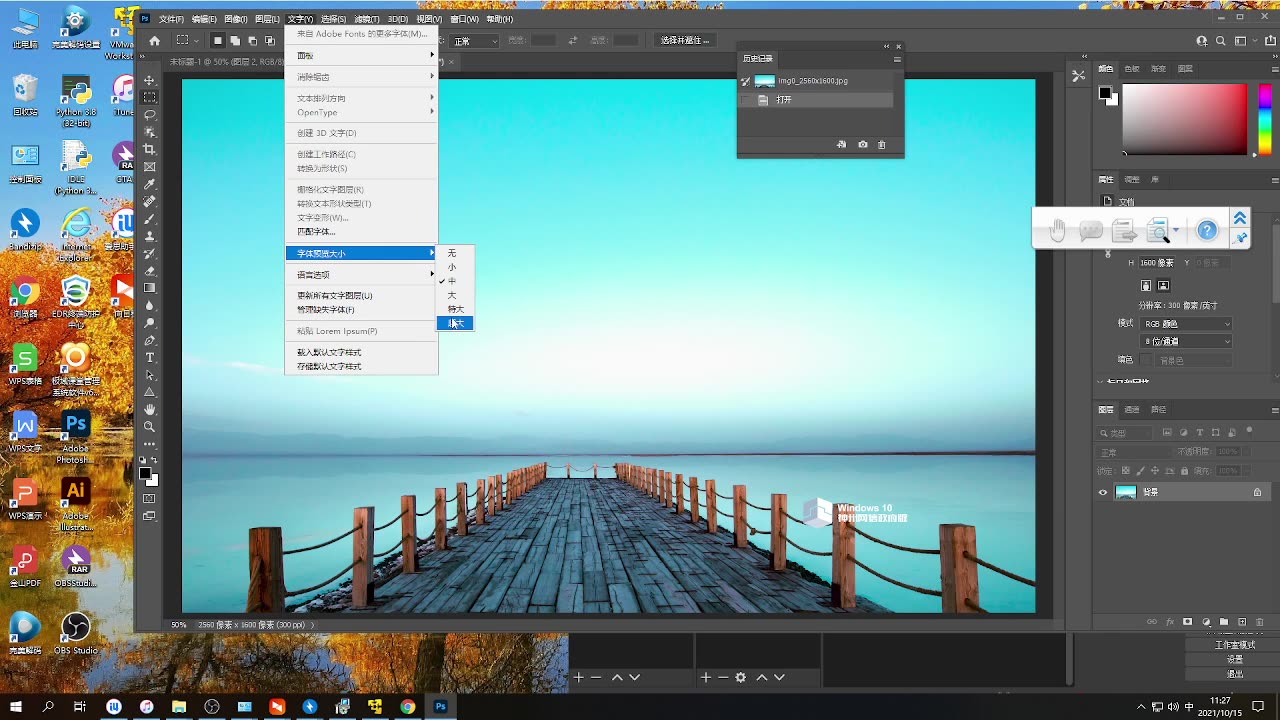Viewport: 1280px width, 720px height.
Task: Select the Lasso tool
Action: (x=150, y=115)
